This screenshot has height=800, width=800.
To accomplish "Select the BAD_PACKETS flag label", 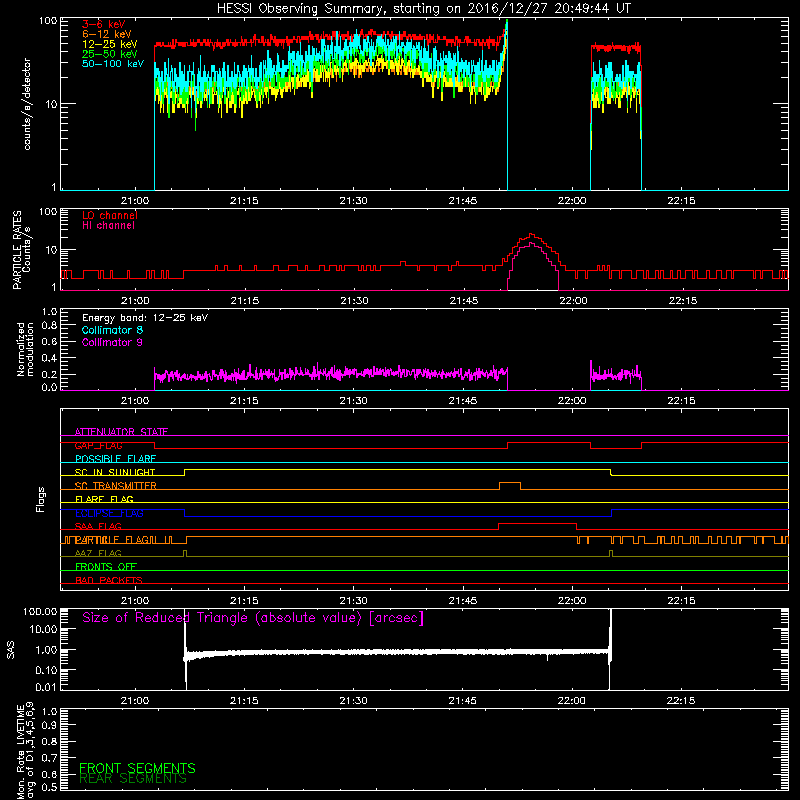I will coord(109,580).
